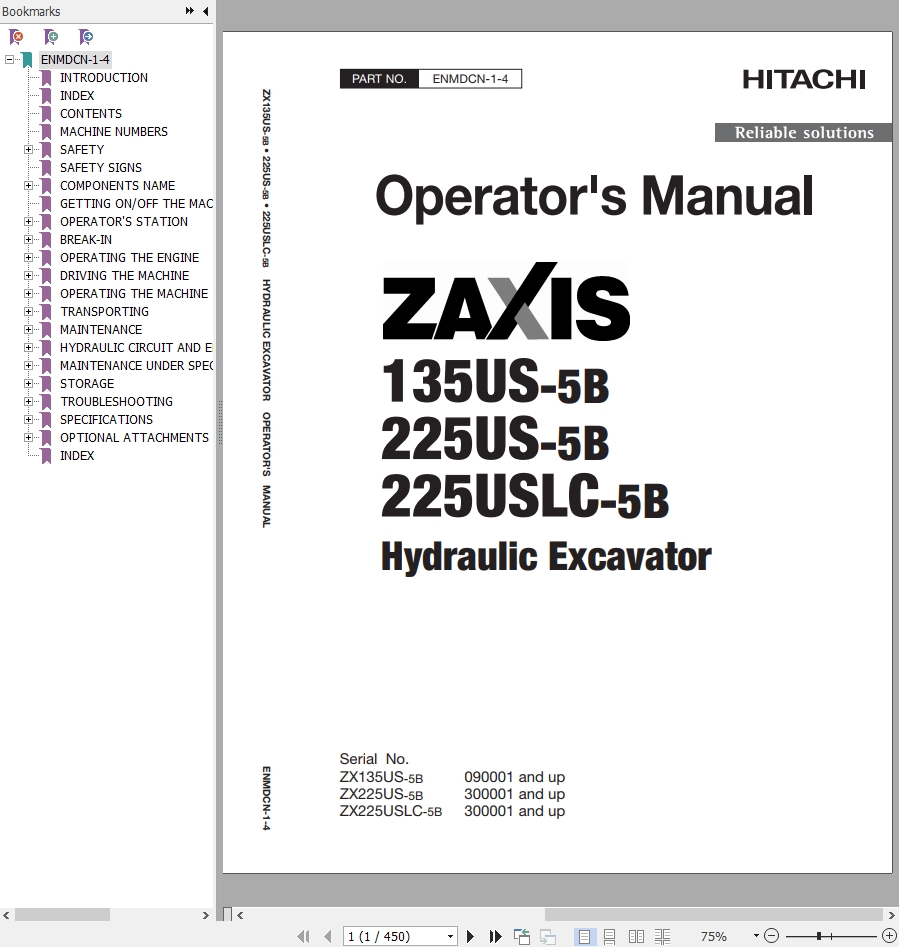Open the MACHINE NUMBERS bookmark
The width and height of the screenshot is (899, 947).
click(x=114, y=132)
